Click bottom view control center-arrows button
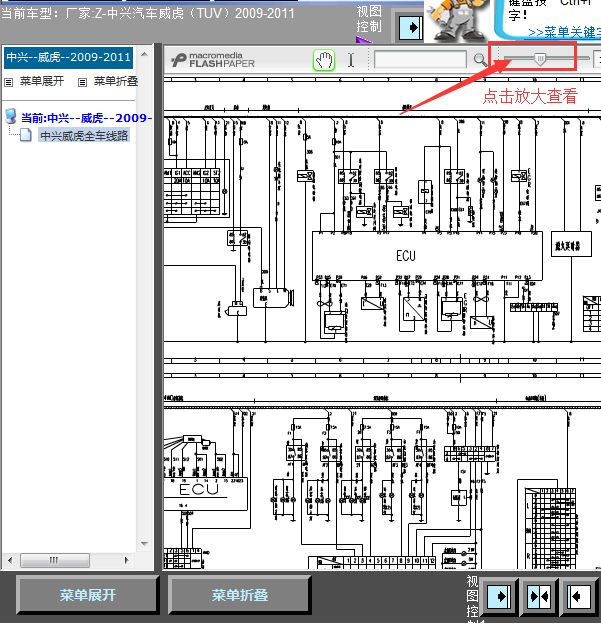The image size is (601, 626). (539, 597)
